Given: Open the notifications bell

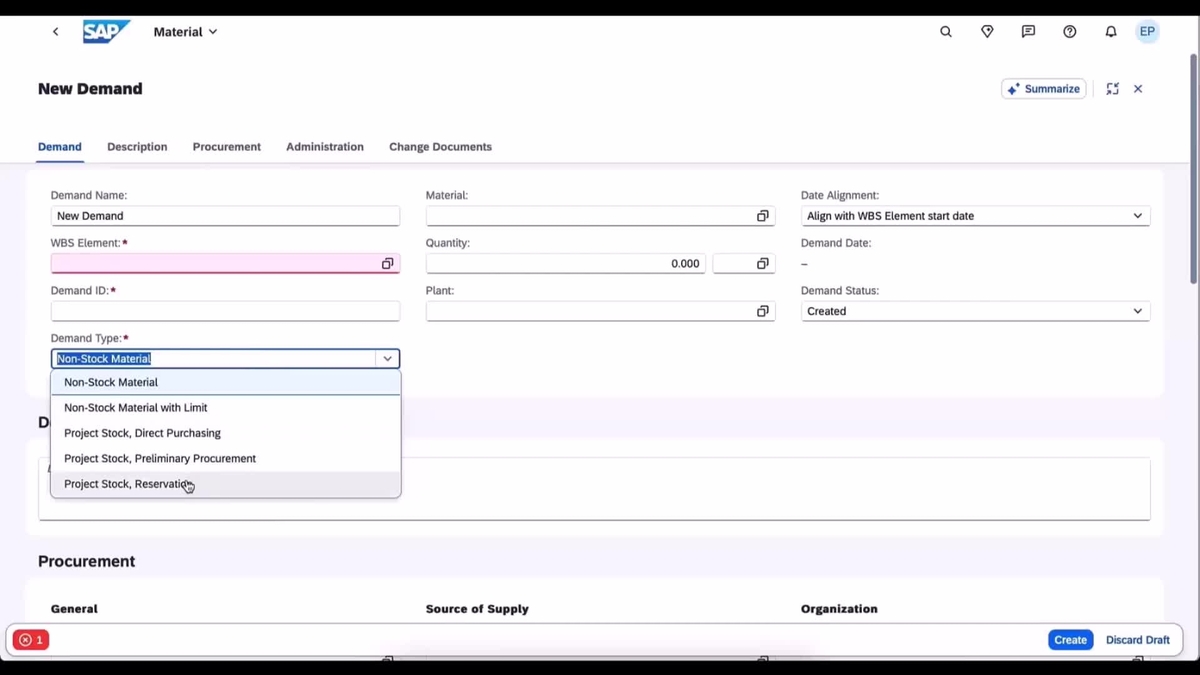Looking at the screenshot, I should (1110, 31).
